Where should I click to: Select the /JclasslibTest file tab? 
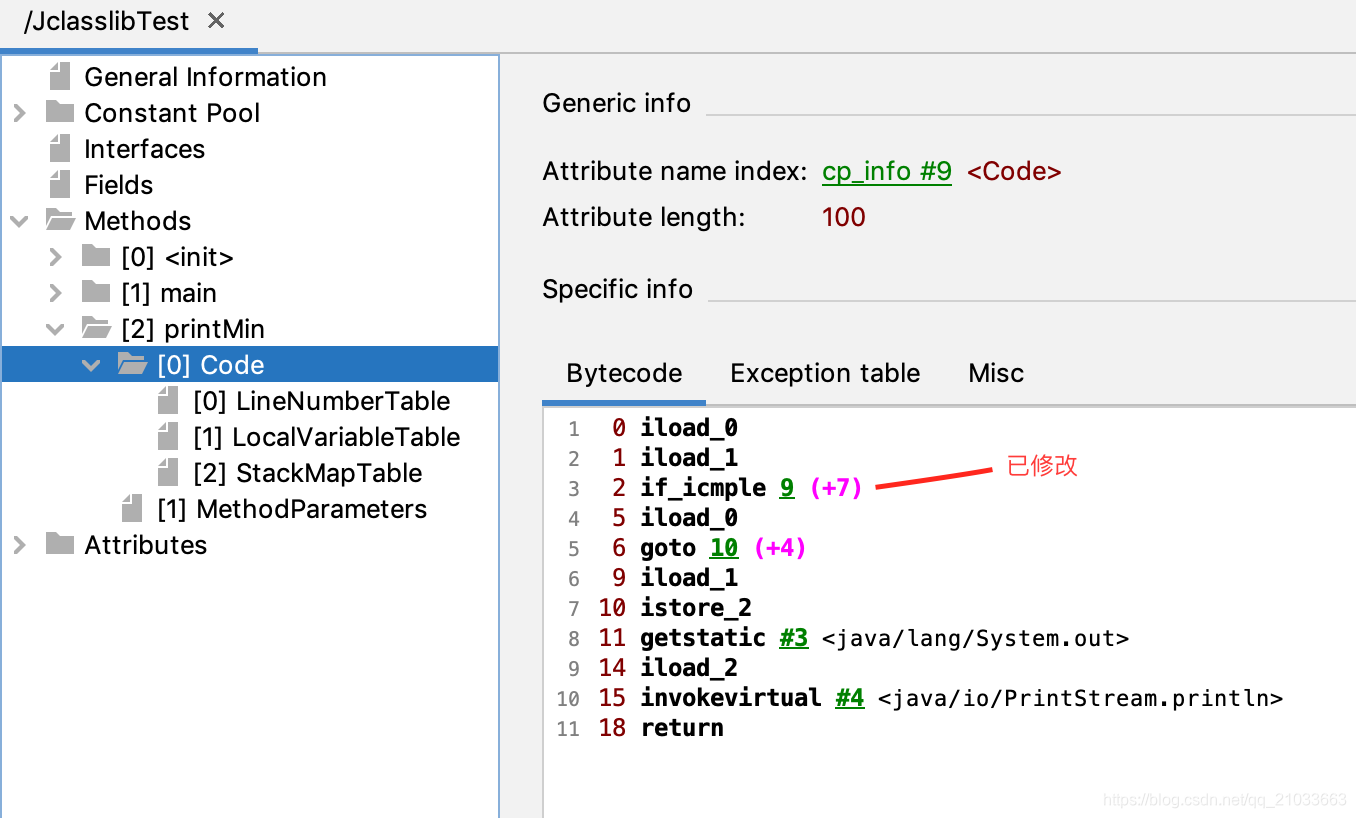click(x=107, y=21)
